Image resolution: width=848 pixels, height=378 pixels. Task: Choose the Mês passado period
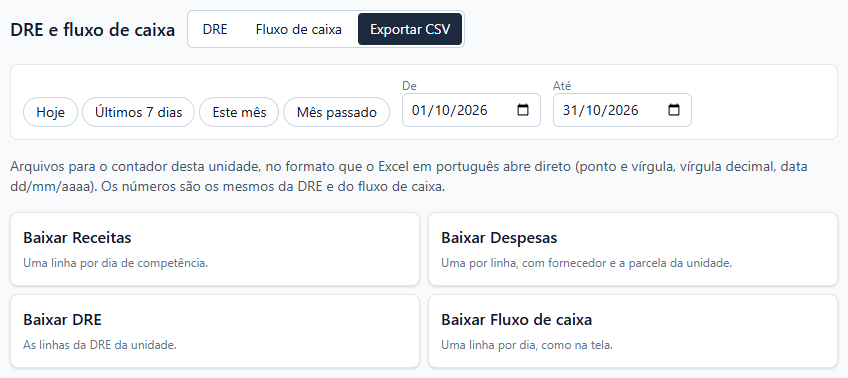336,112
